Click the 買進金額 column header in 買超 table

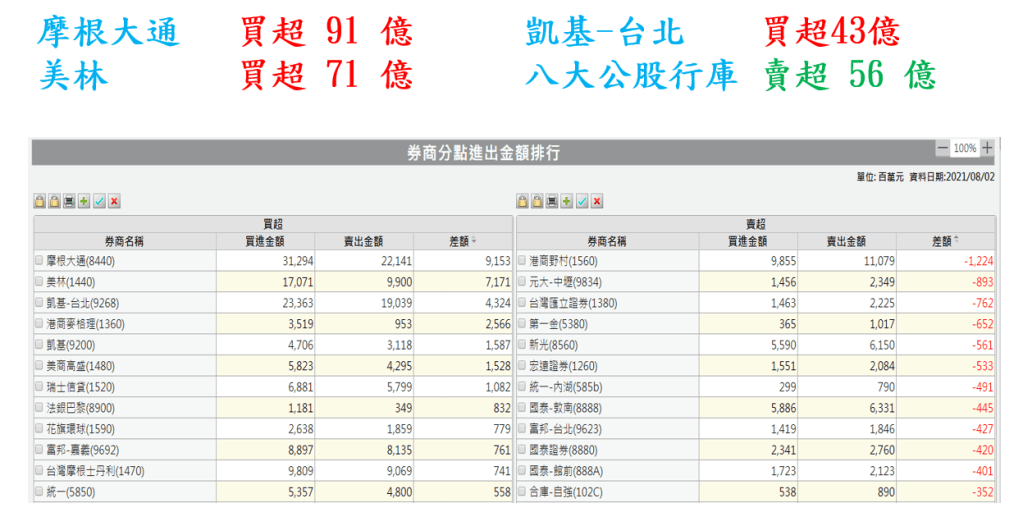coord(265,241)
